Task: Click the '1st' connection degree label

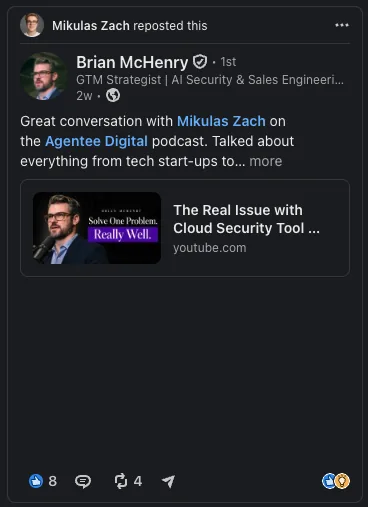Action: (228, 62)
